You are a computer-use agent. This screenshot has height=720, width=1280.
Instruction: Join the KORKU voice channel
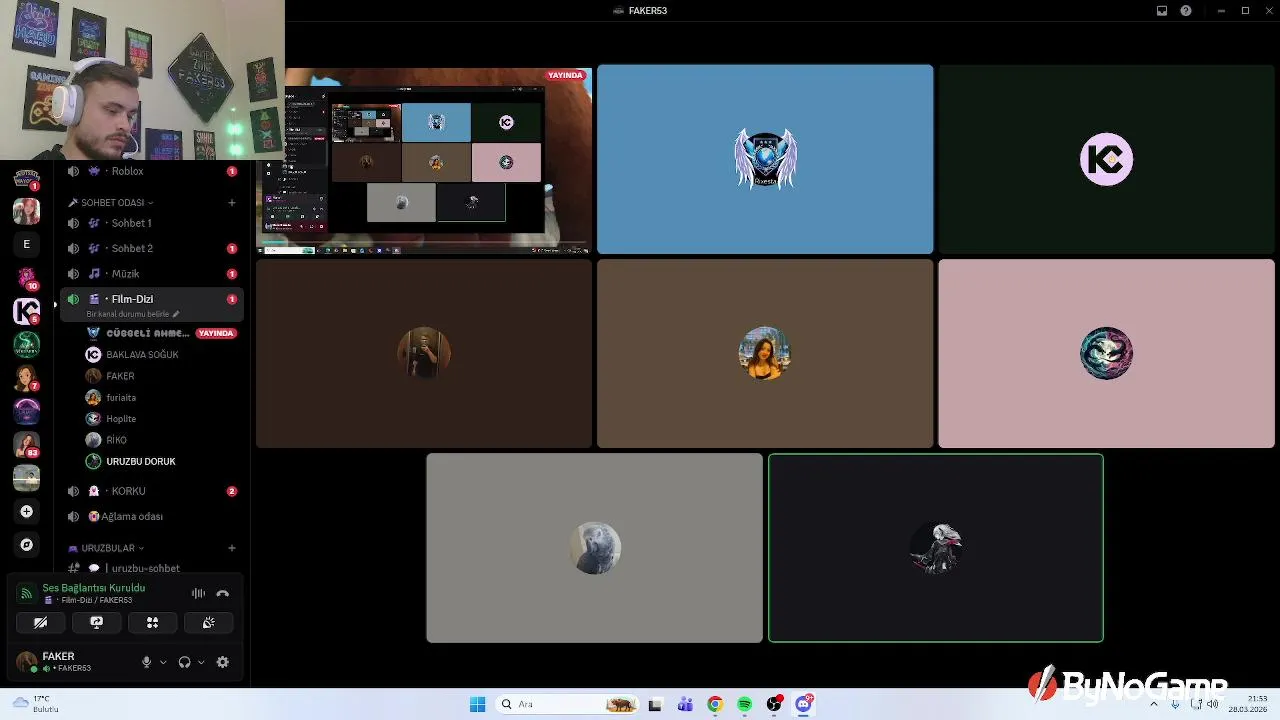[x=151, y=491]
